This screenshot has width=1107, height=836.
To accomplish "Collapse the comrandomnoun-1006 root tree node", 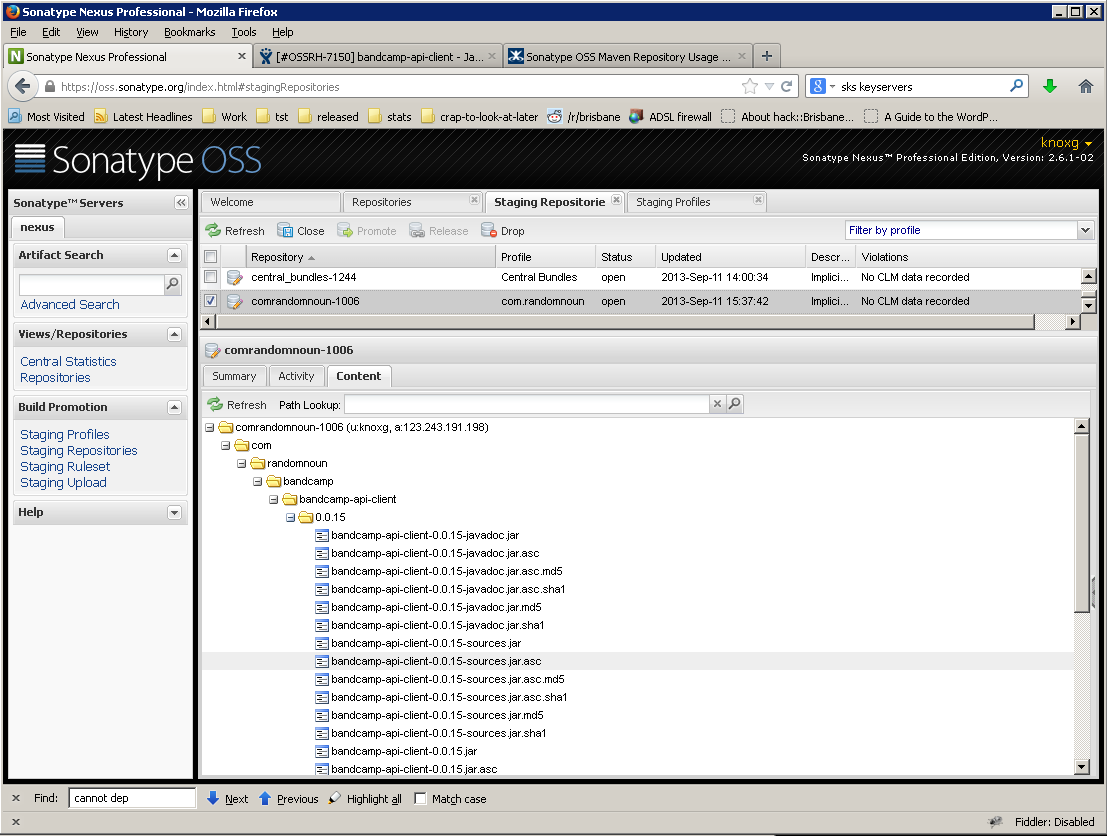I will (x=210, y=427).
